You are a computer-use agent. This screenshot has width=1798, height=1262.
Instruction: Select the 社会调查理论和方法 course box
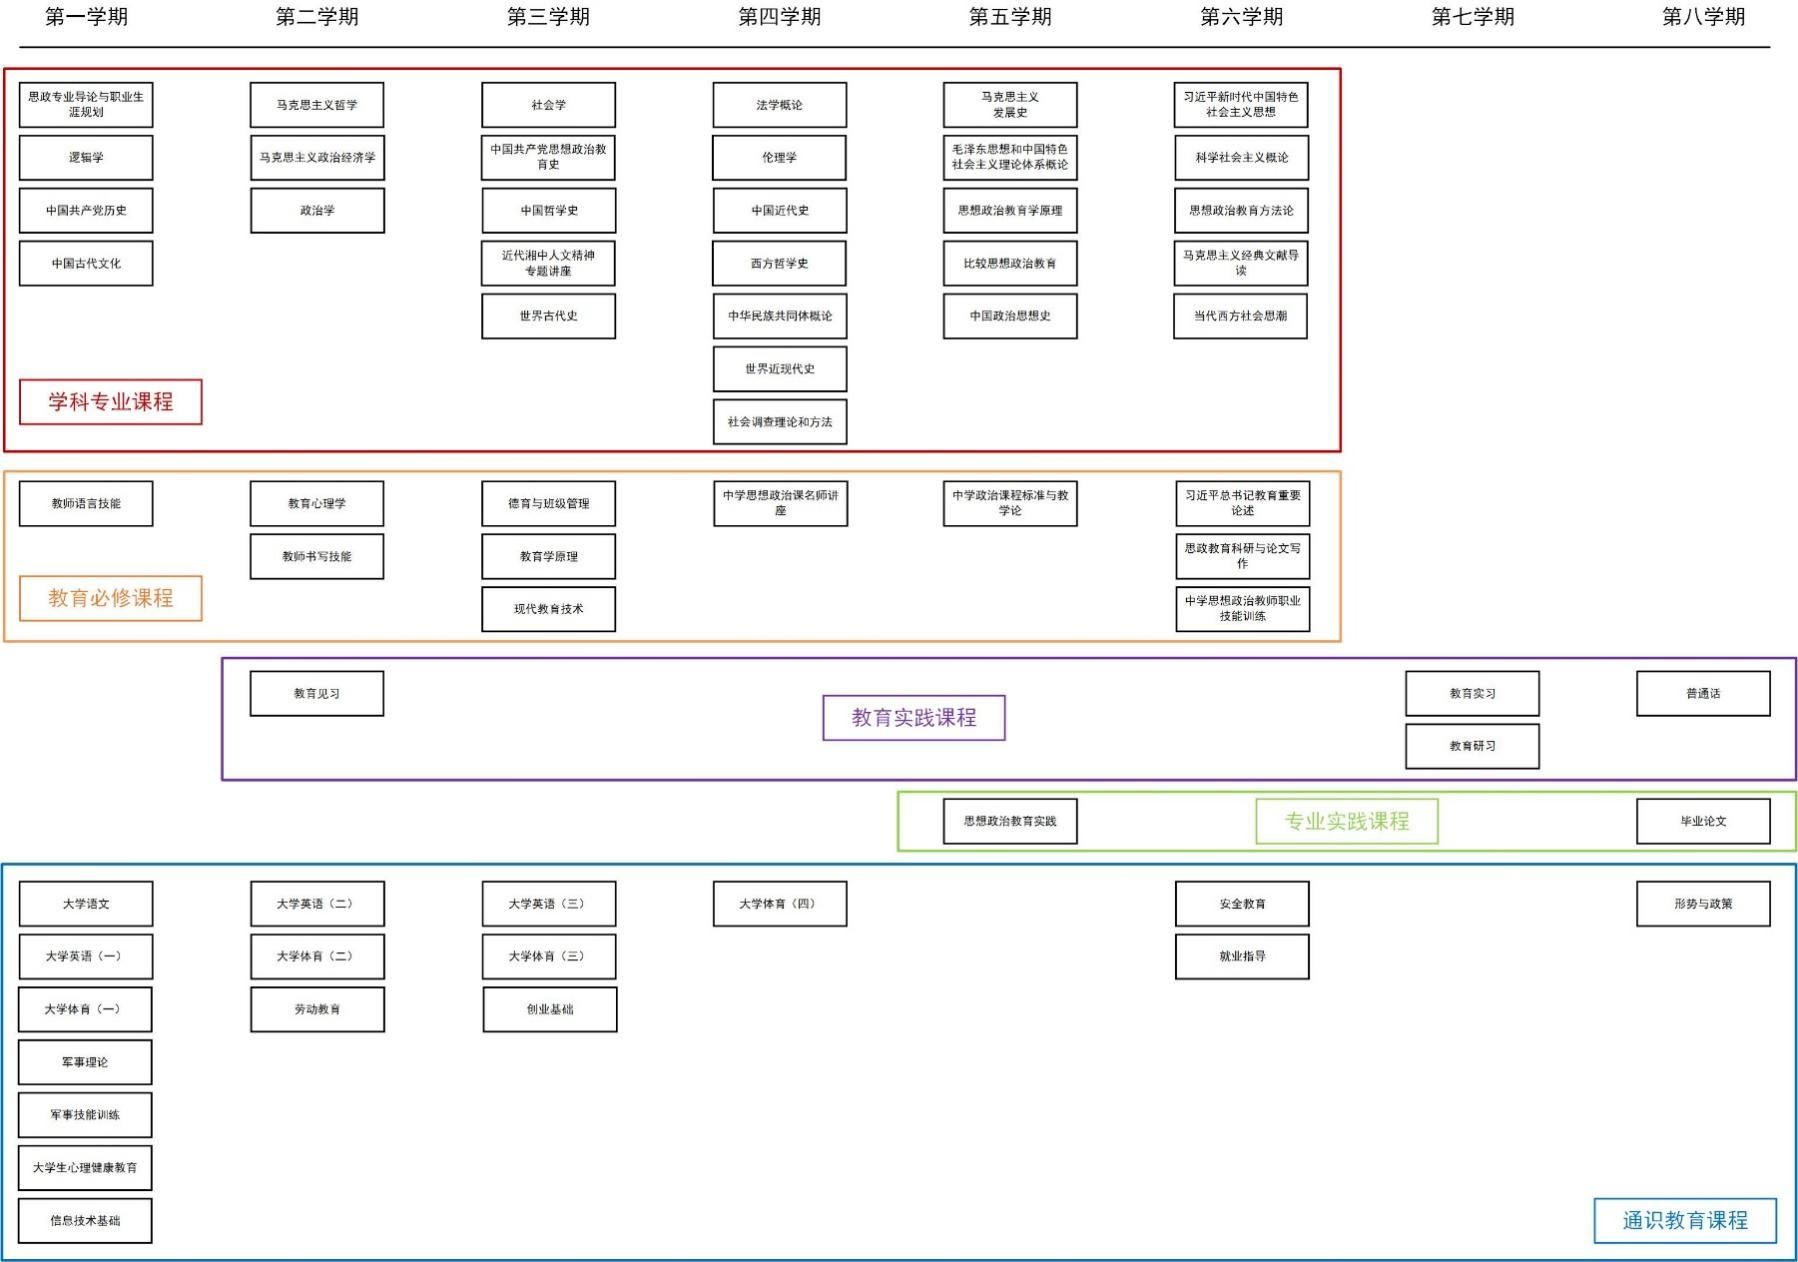pos(779,422)
